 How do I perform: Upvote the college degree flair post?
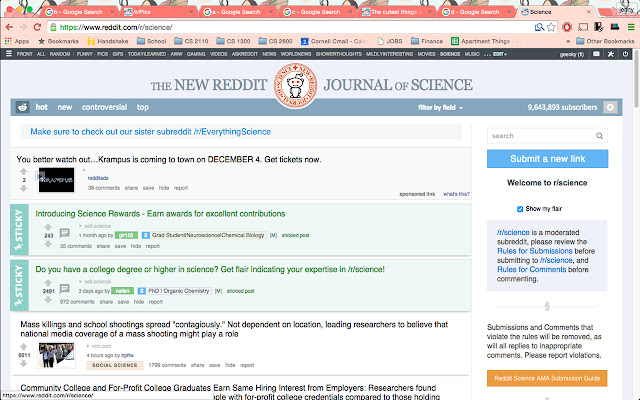pyautogui.click(x=48, y=283)
